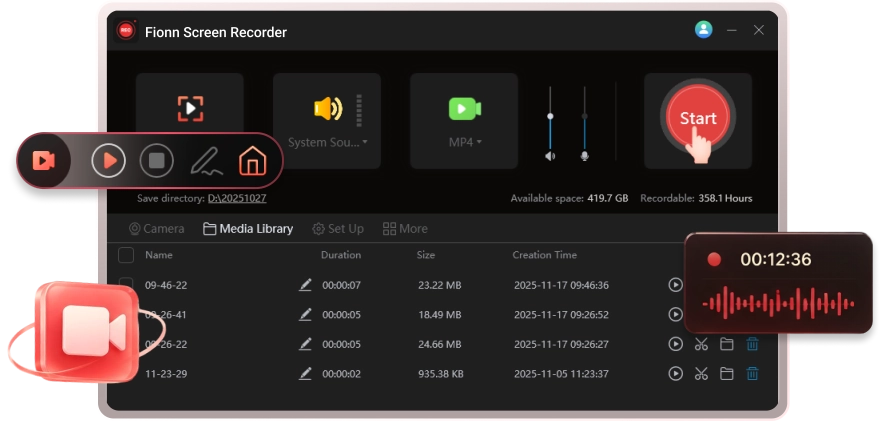
Task: Open the More tab
Action: point(405,229)
